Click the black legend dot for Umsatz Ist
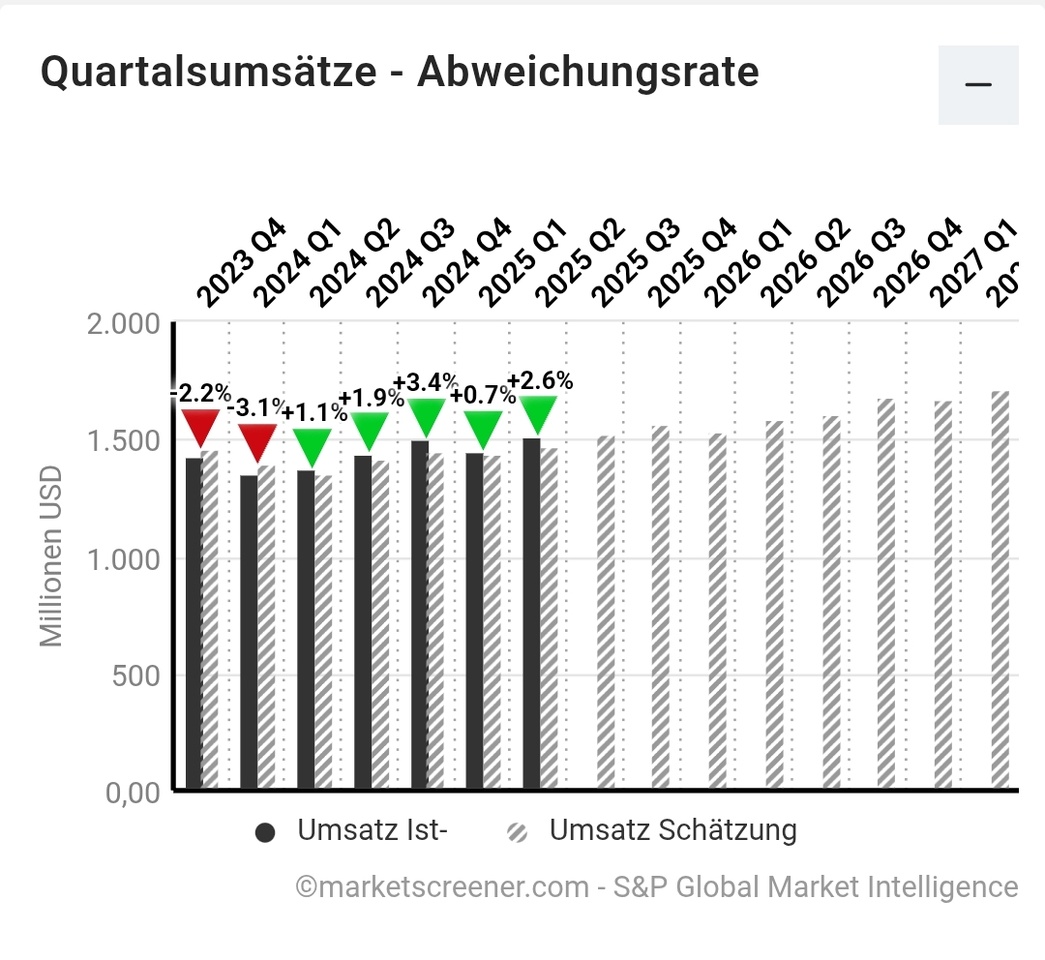Viewport: 1045px width, 960px height. click(x=265, y=833)
